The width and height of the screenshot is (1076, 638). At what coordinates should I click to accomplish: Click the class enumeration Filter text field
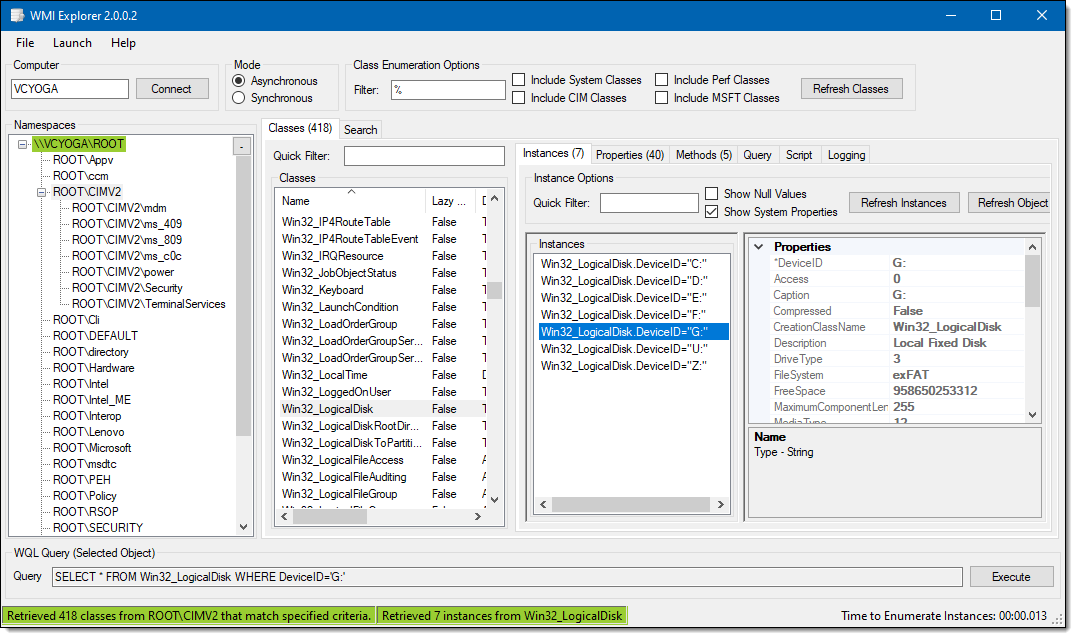coord(447,90)
